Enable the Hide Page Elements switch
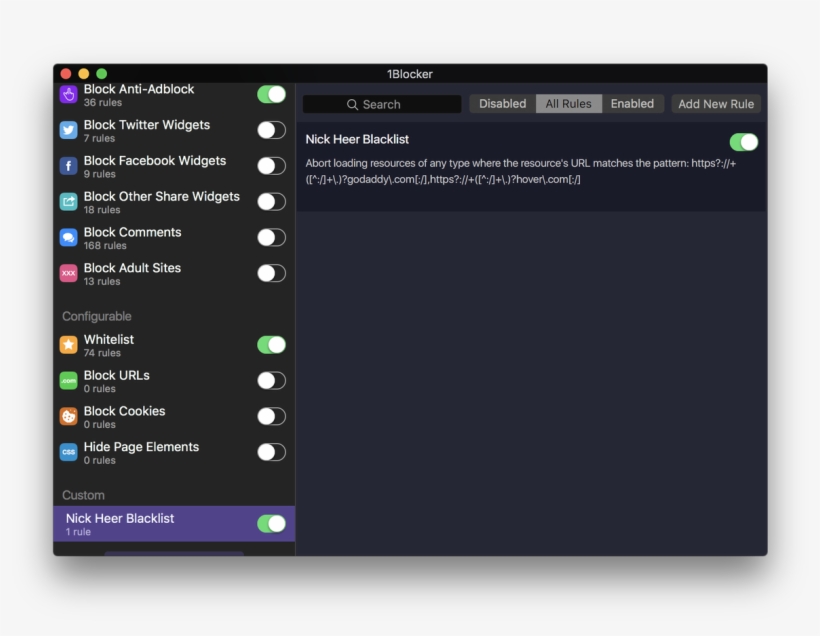The height and width of the screenshot is (636, 820). pos(271,452)
